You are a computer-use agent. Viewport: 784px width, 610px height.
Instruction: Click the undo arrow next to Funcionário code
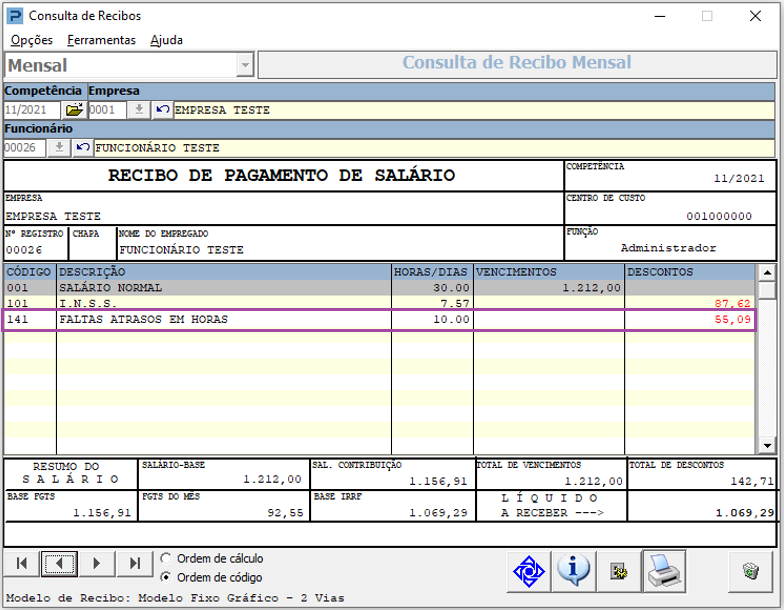[x=83, y=148]
